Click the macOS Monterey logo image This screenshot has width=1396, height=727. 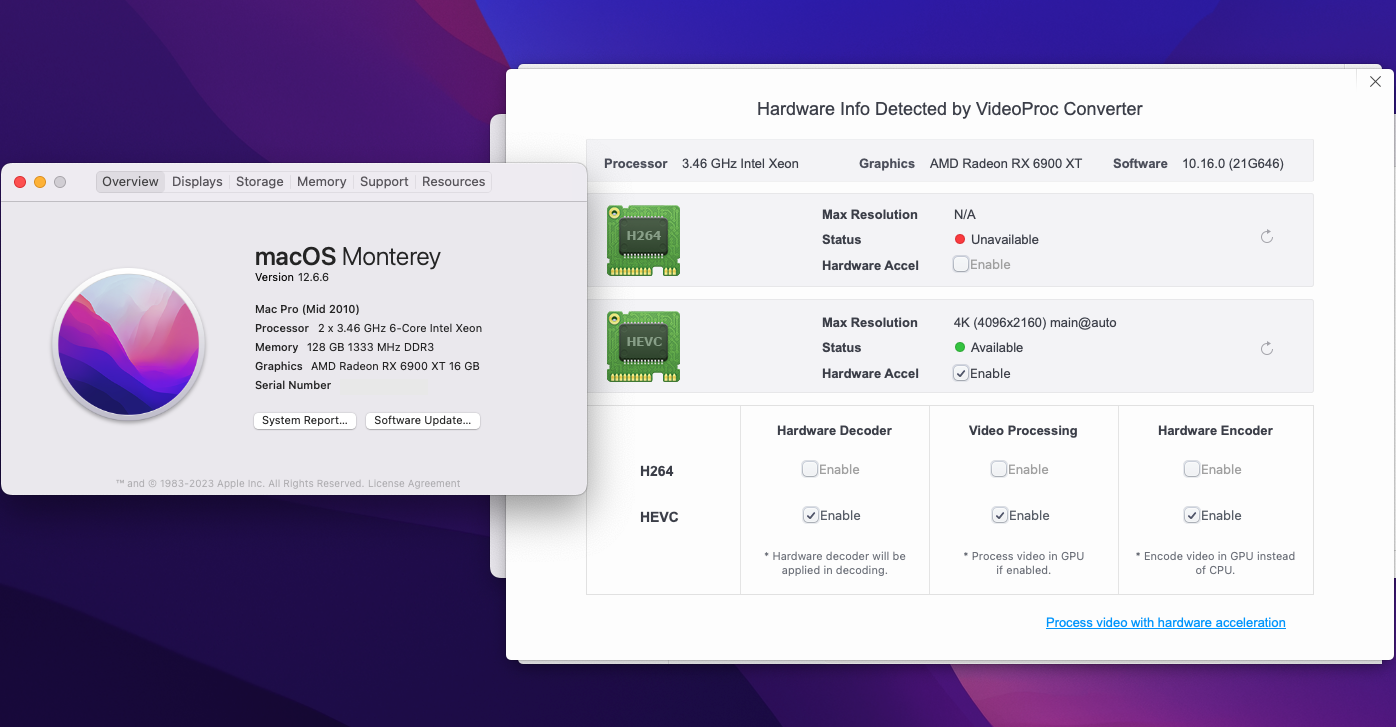(128, 344)
